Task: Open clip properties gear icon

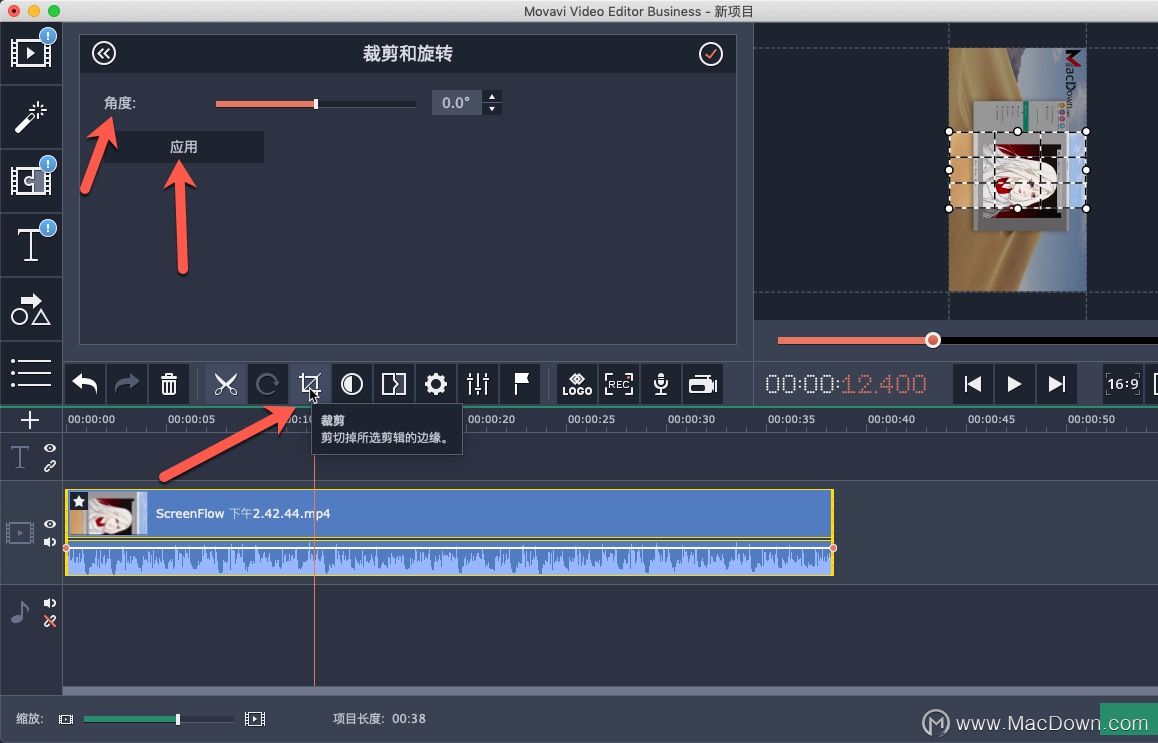Action: point(436,384)
